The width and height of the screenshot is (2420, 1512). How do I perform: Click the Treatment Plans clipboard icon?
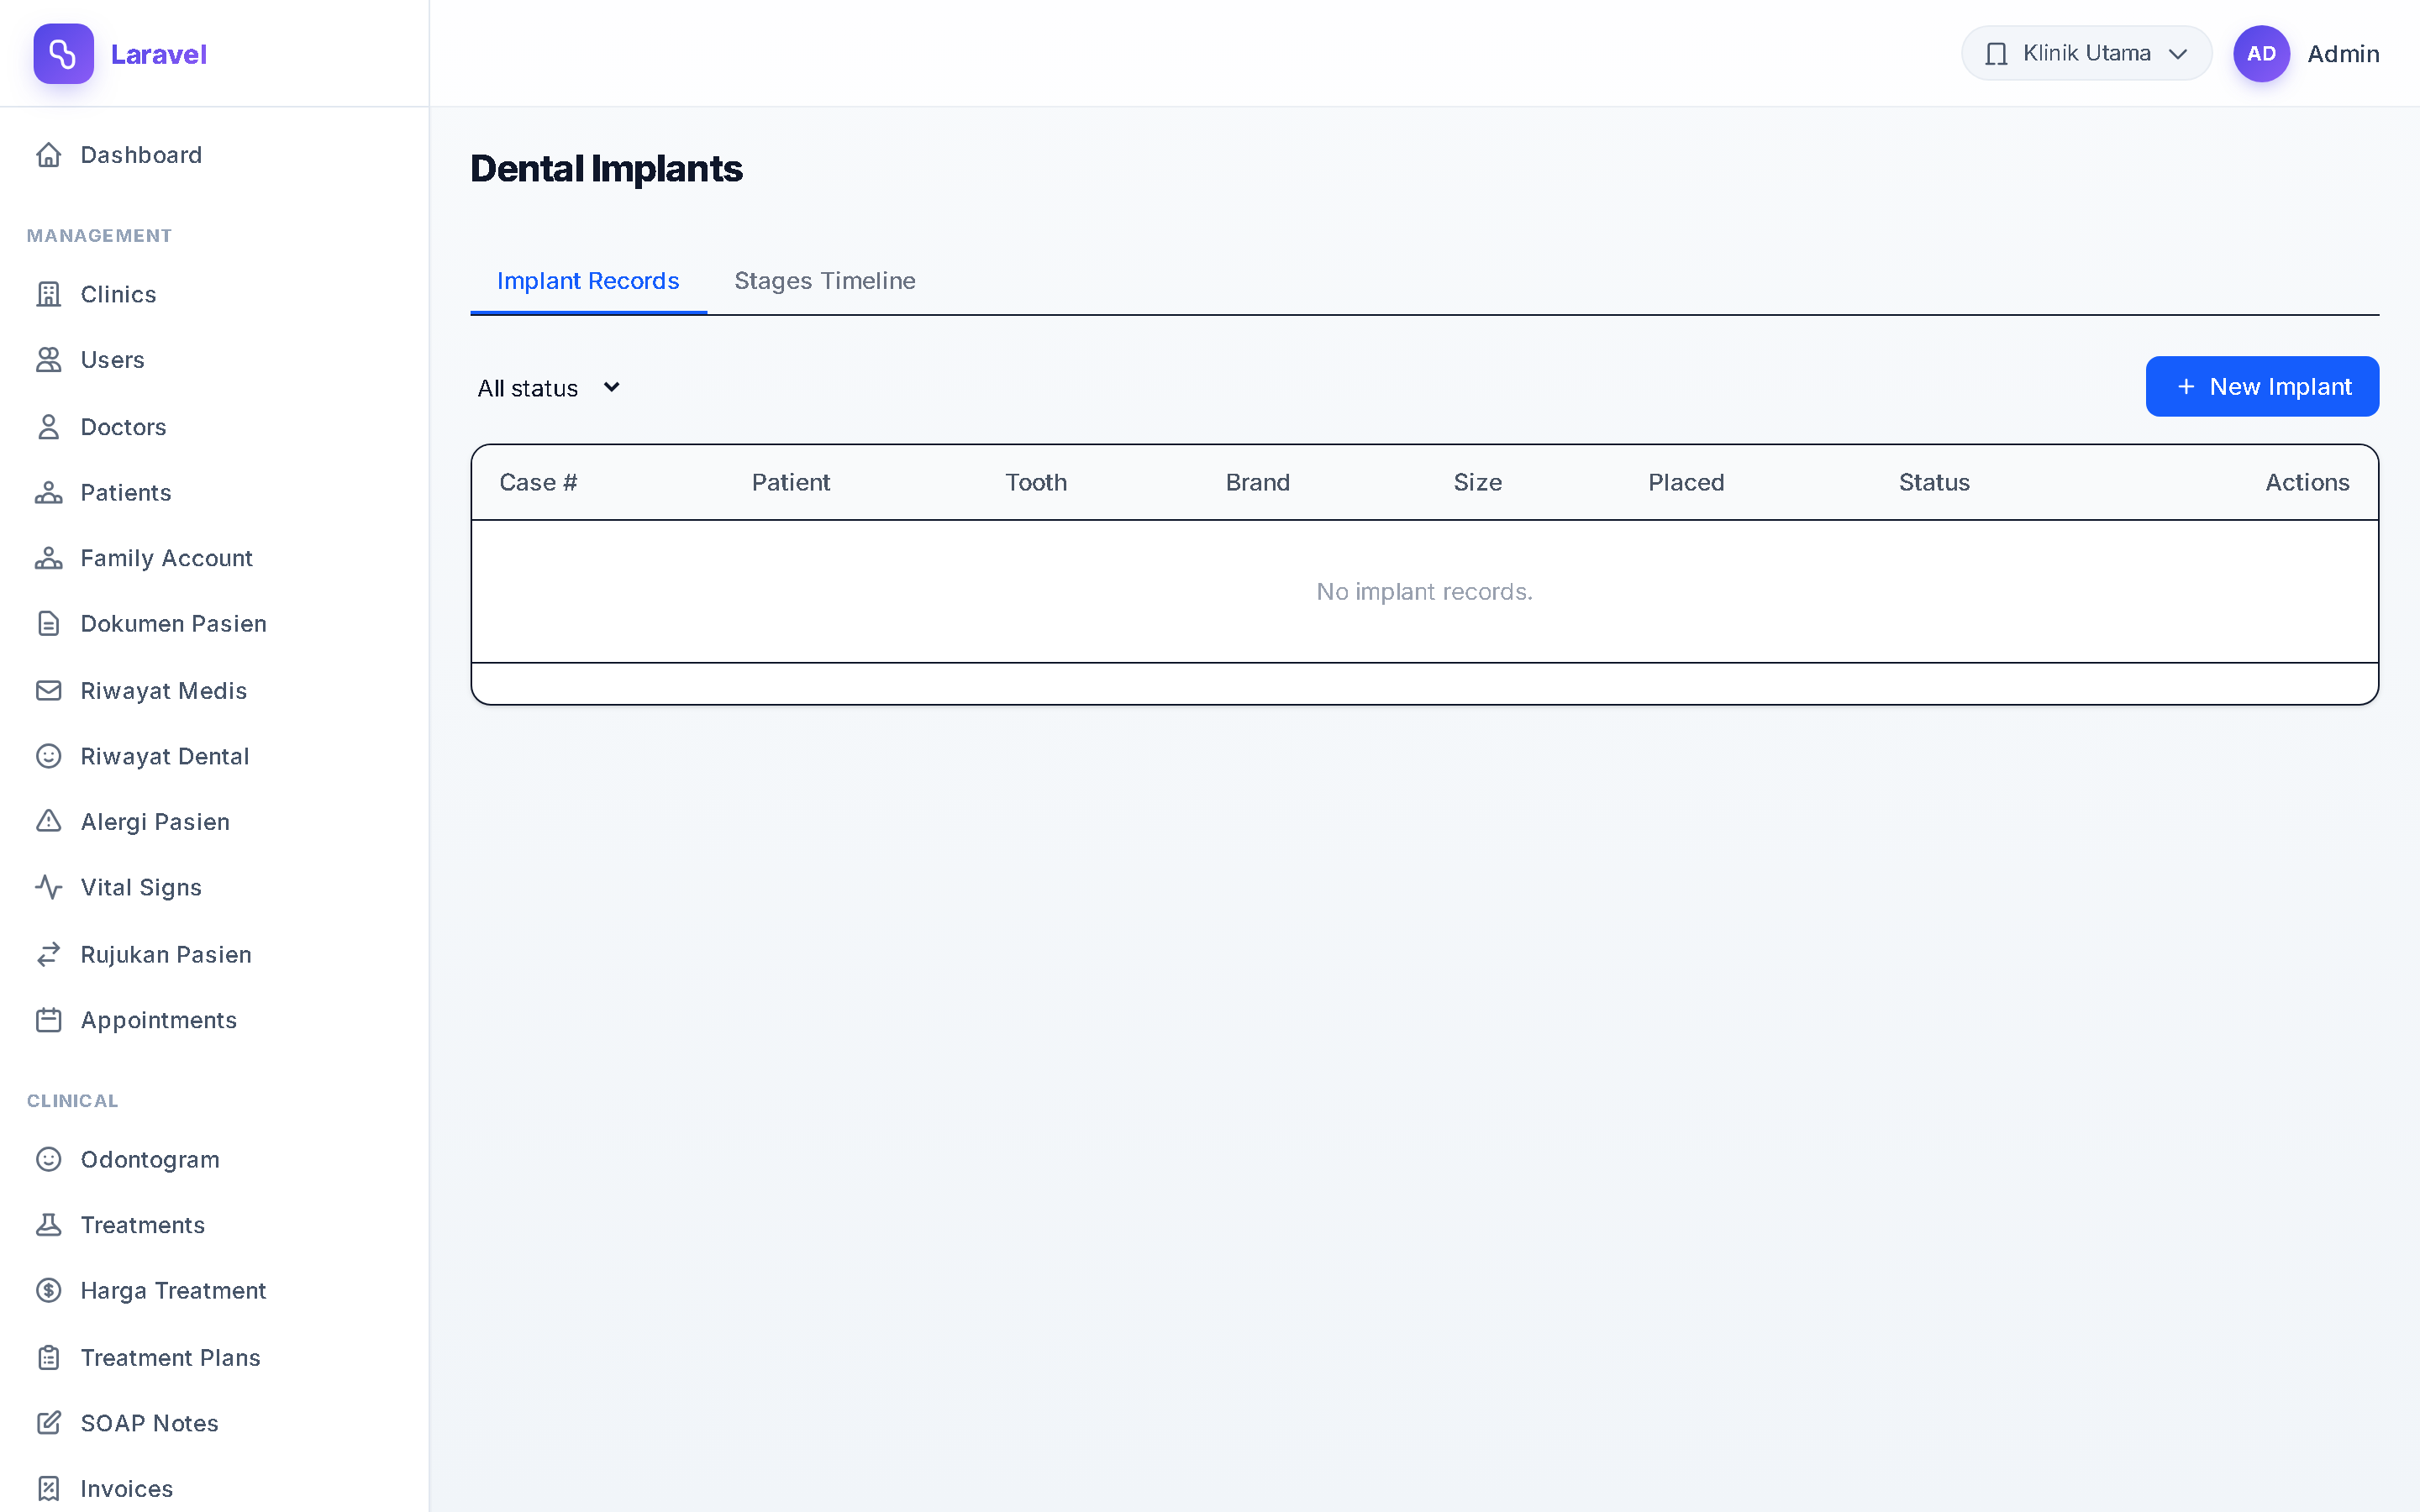tap(48, 1358)
